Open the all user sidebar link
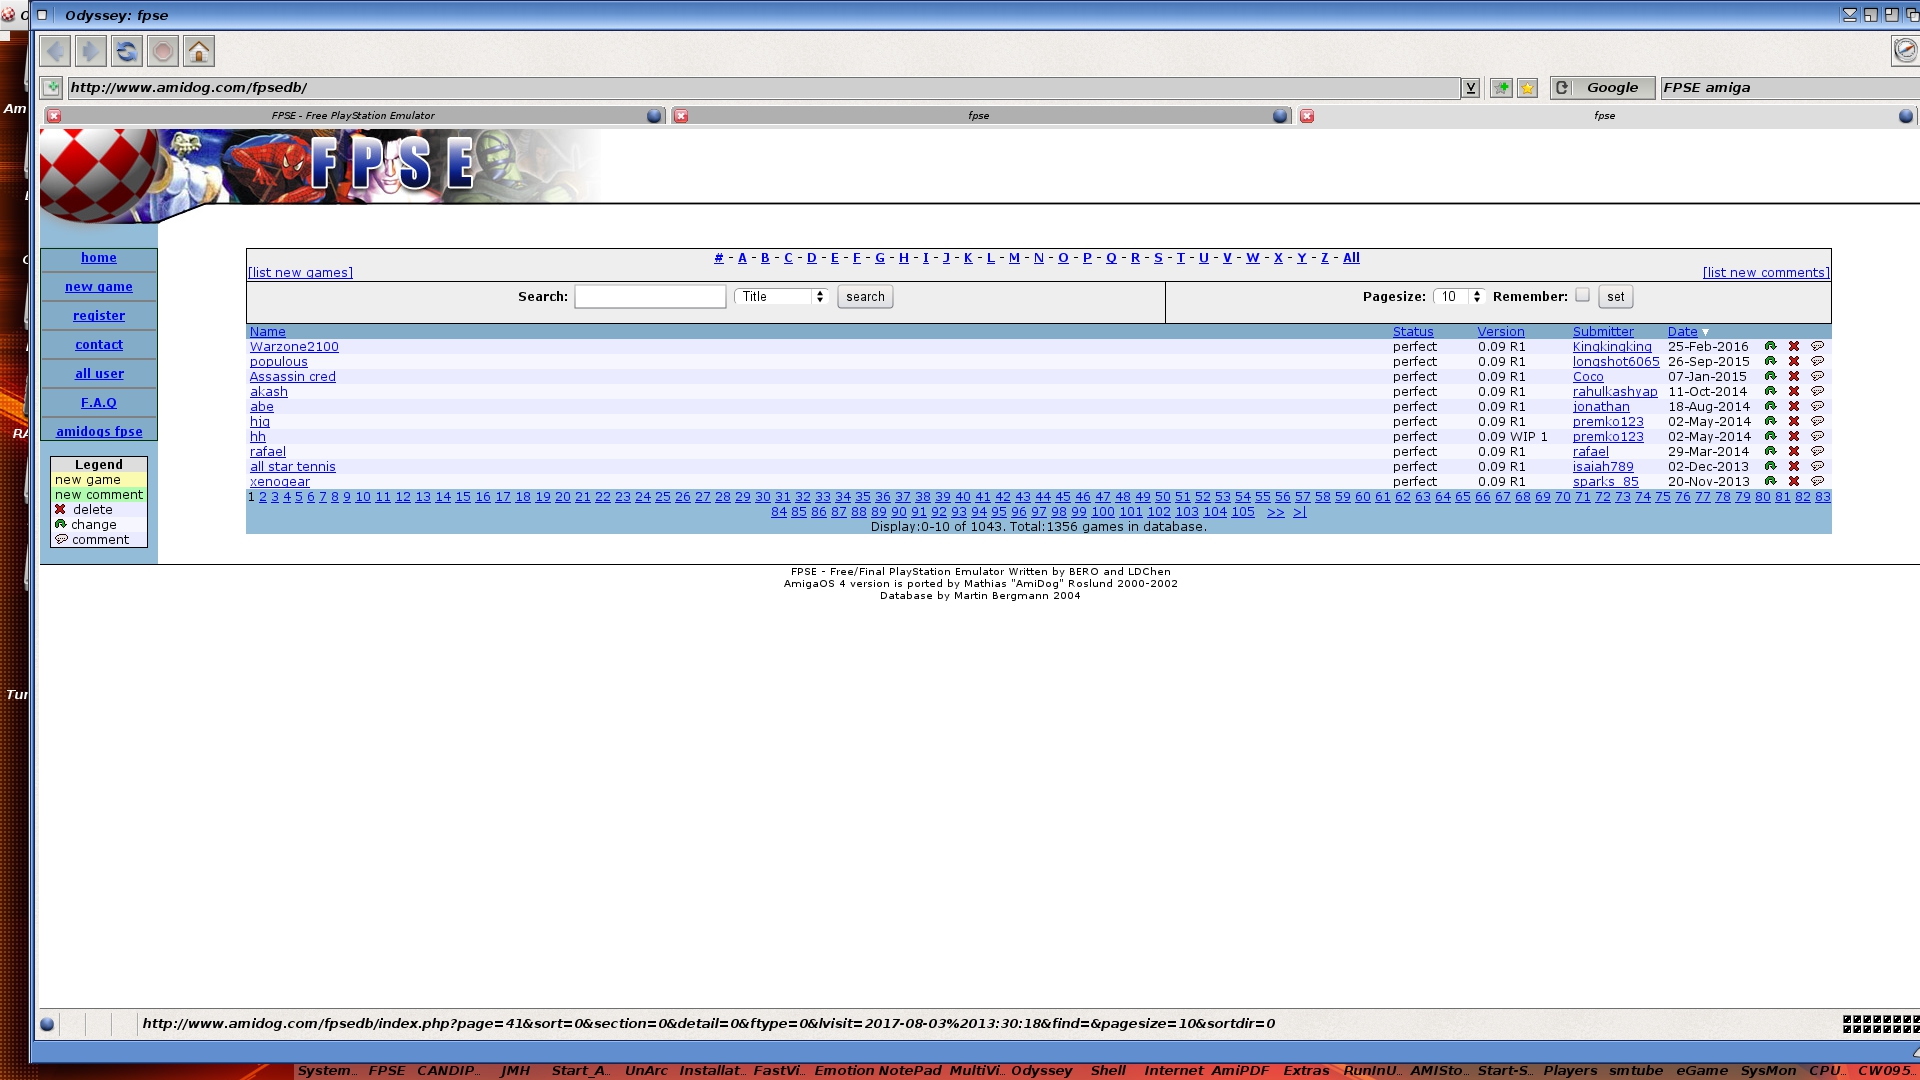 click(x=99, y=374)
